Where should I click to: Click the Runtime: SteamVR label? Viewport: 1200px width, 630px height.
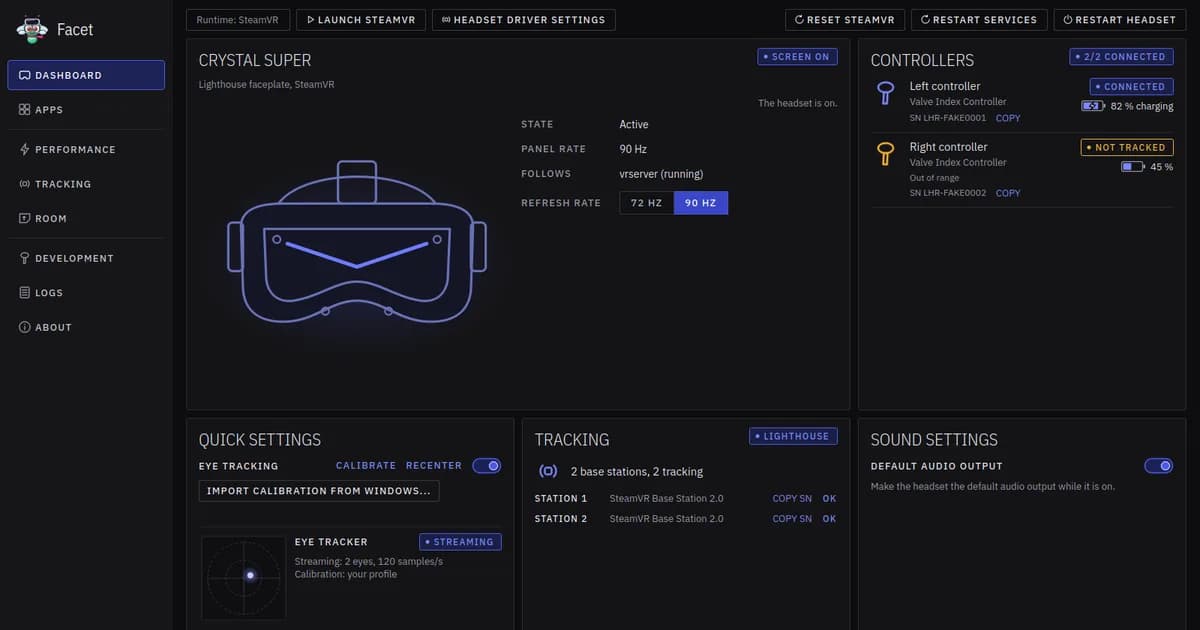tap(236, 19)
